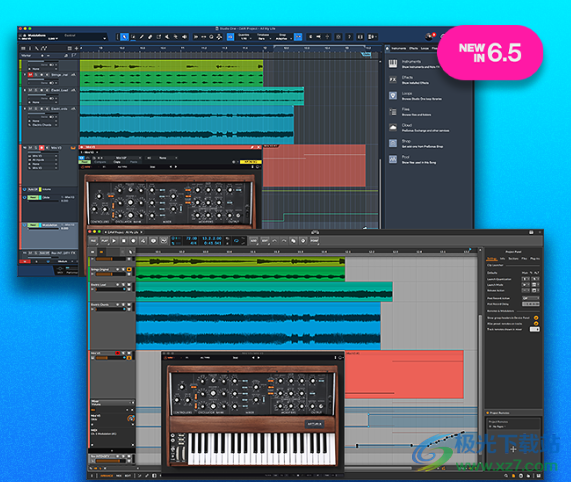Switch to Settings tab in Project Panel
This screenshot has height=482, width=571.
tap(492, 258)
